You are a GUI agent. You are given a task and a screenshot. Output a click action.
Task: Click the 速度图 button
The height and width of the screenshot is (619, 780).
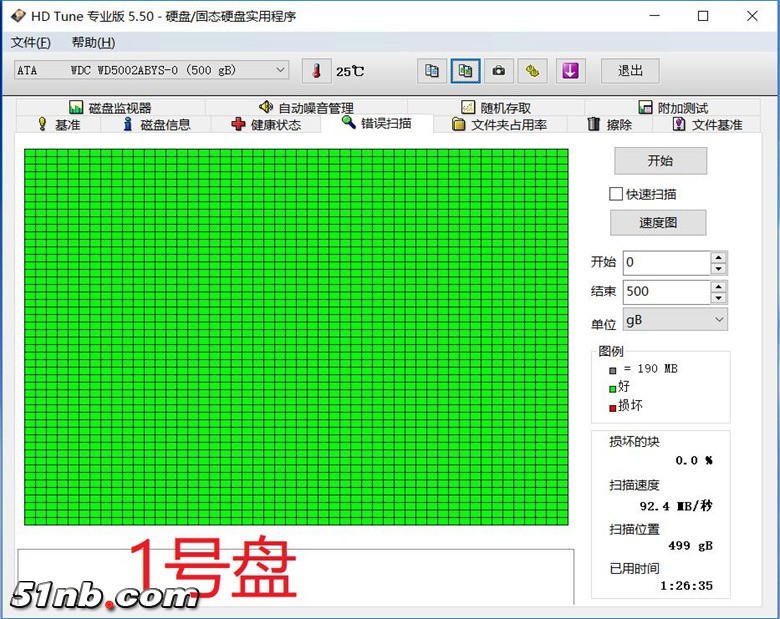click(658, 223)
